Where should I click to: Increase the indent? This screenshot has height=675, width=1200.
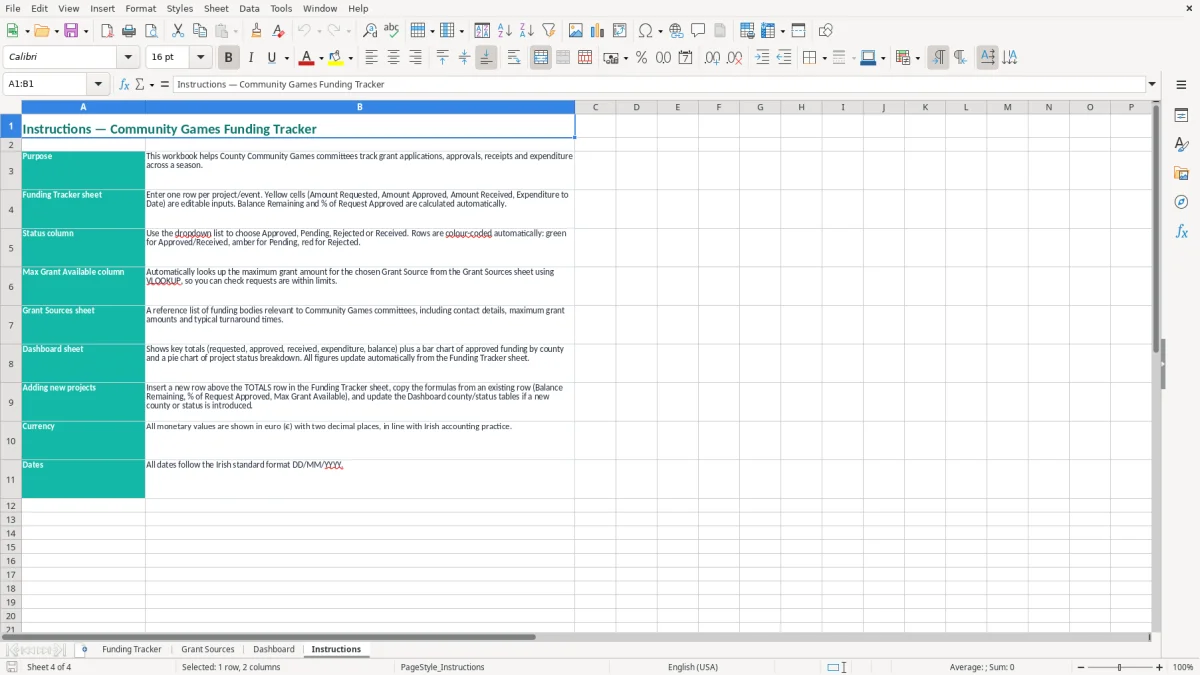click(762, 58)
